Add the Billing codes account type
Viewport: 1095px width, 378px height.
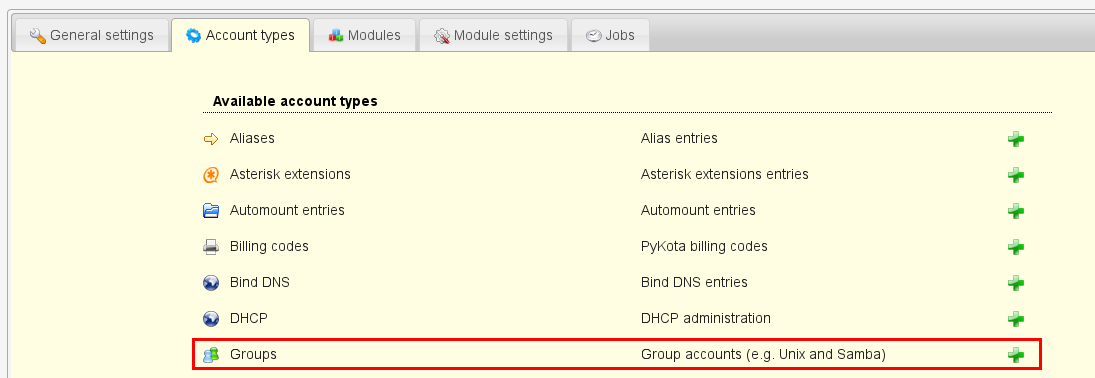(1016, 247)
